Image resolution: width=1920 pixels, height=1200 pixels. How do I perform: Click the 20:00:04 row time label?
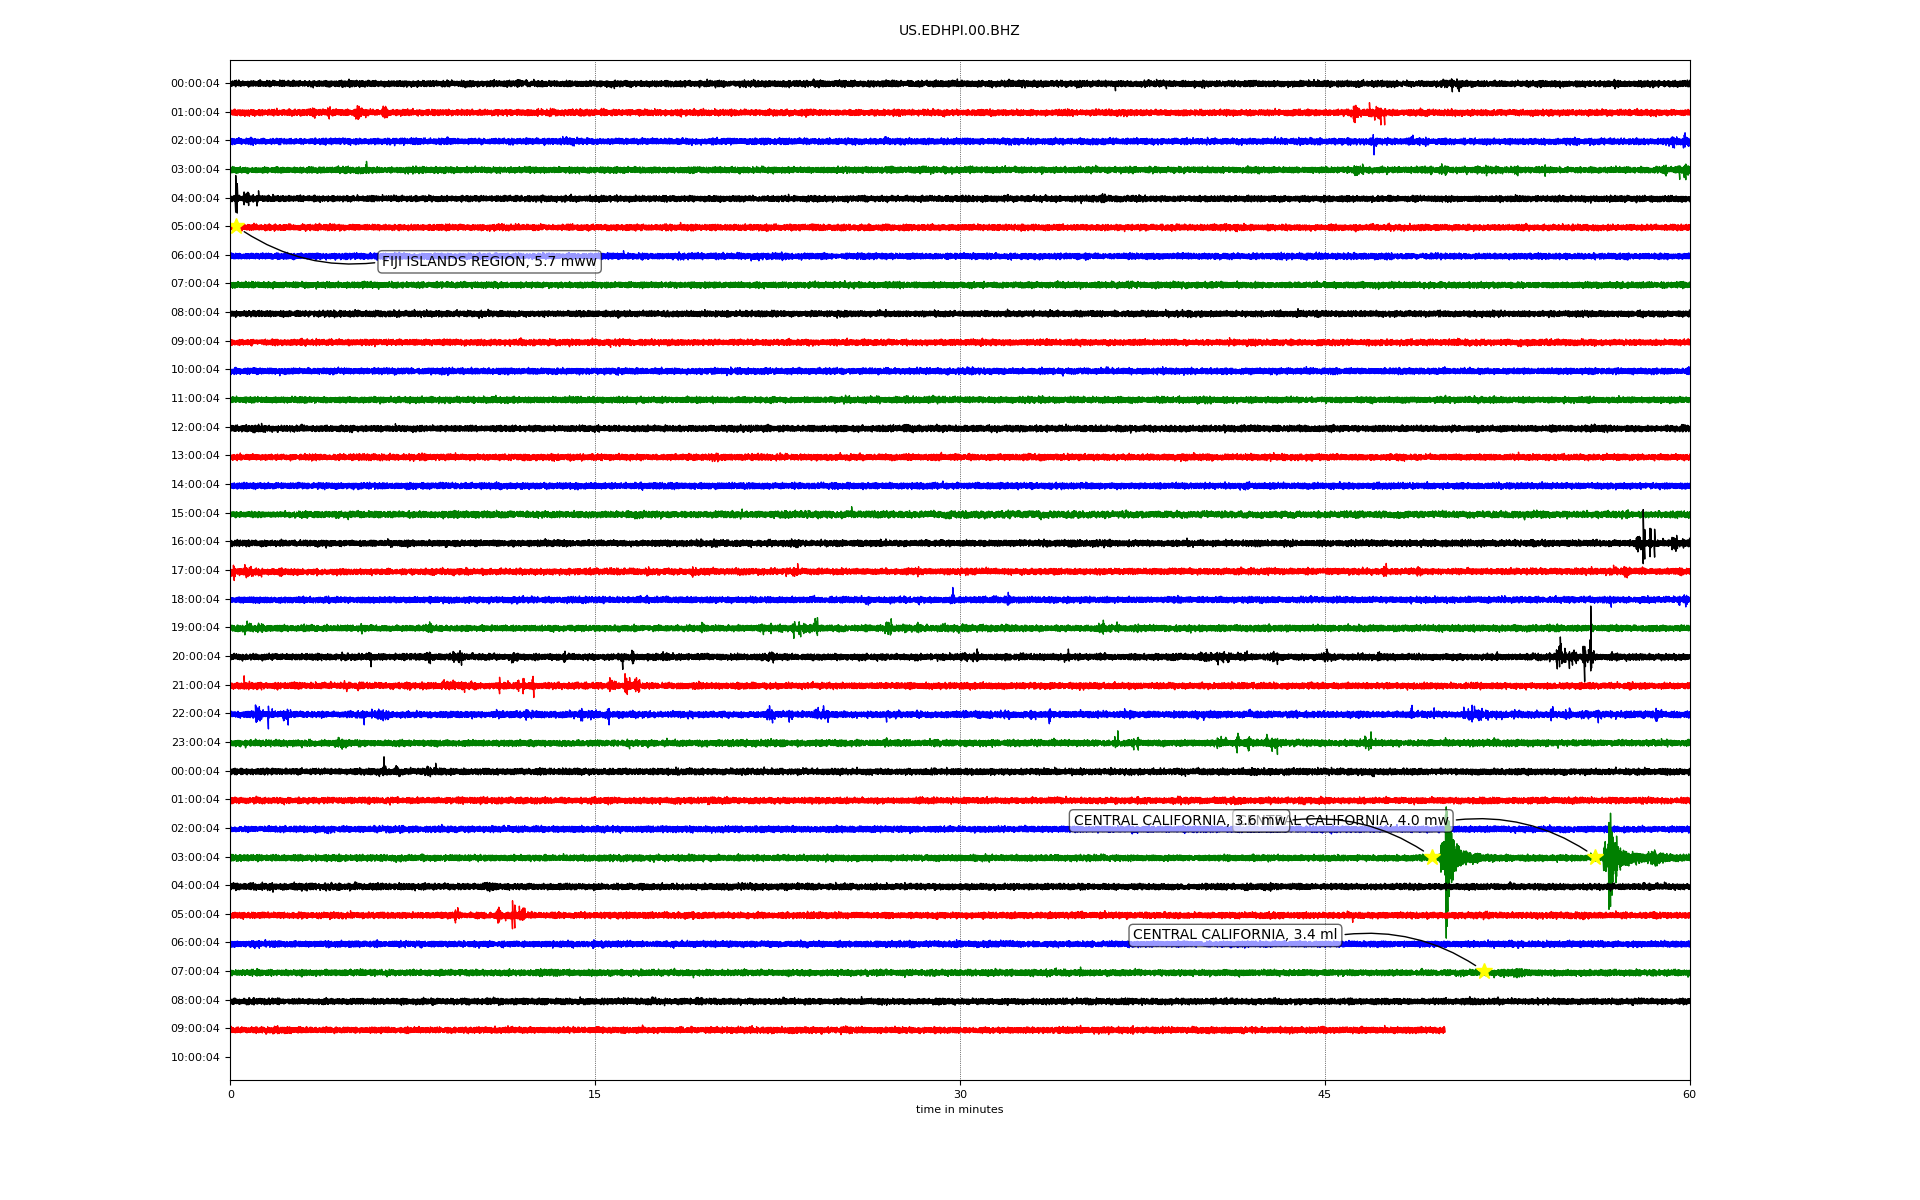195,657
